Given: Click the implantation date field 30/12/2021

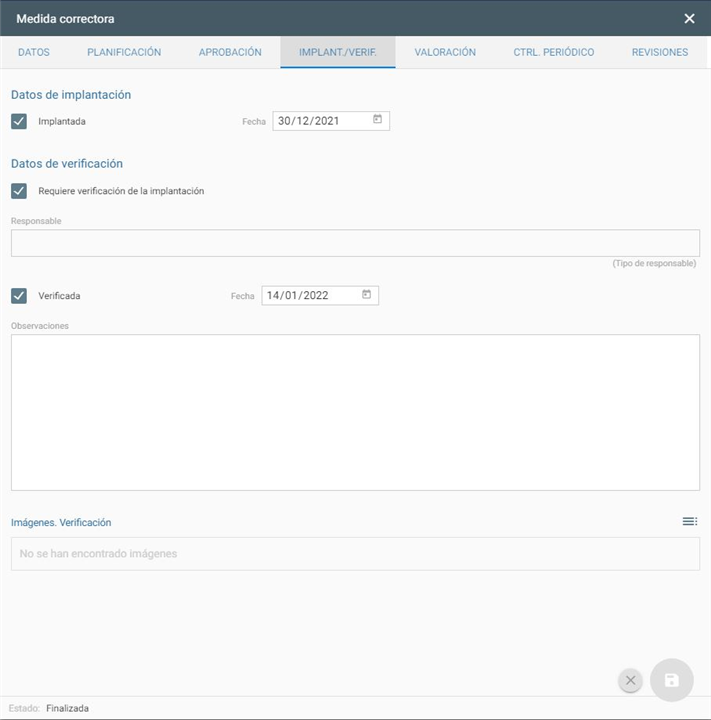Looking at the screenshot, I should 320,121.
